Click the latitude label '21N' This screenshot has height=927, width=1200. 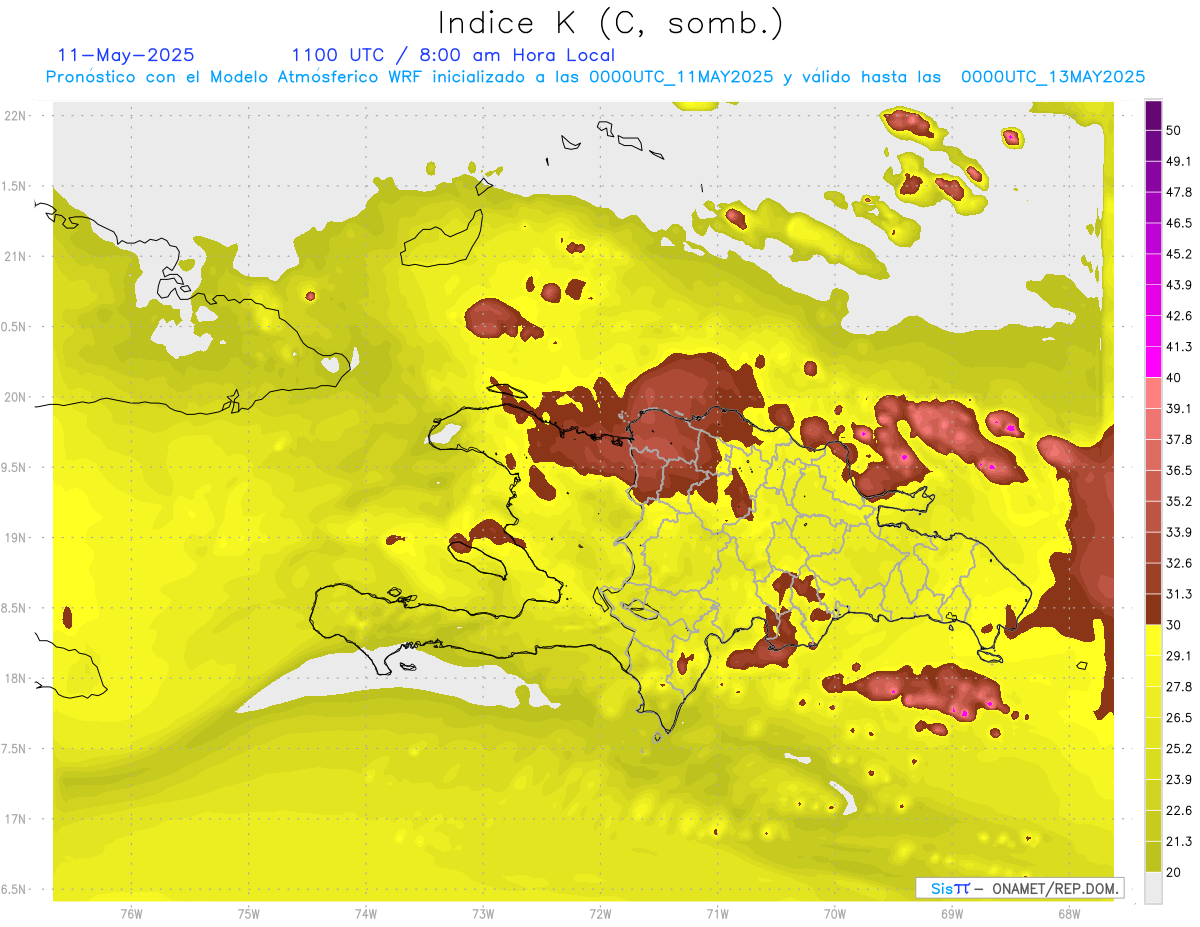[16, 256]
